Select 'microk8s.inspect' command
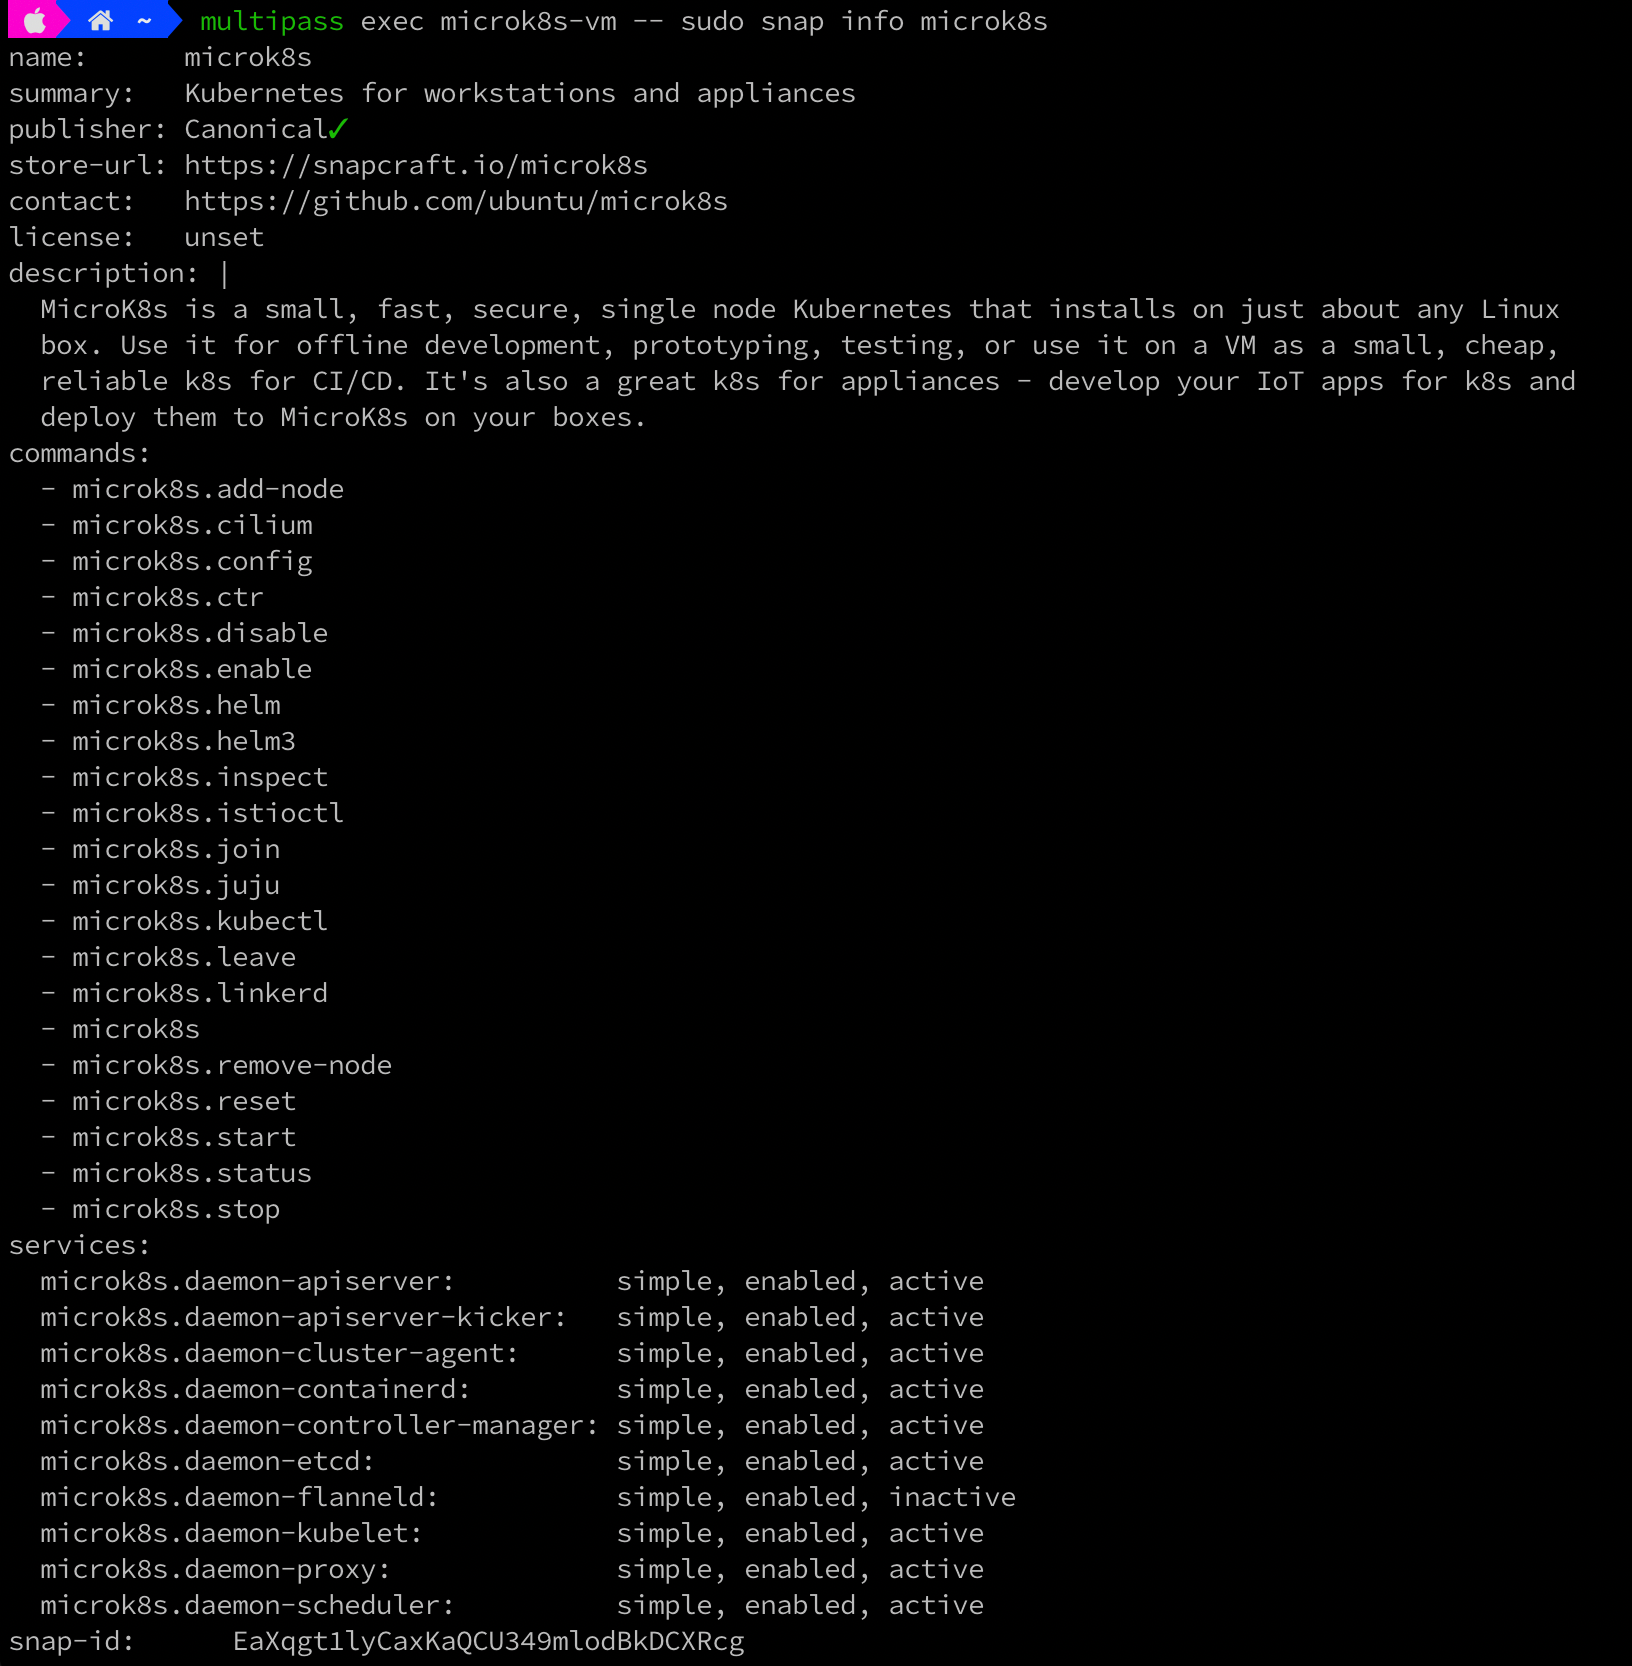Image resolution: width=1632 pixels, height=1666 pixels. [x=200, y=777]
